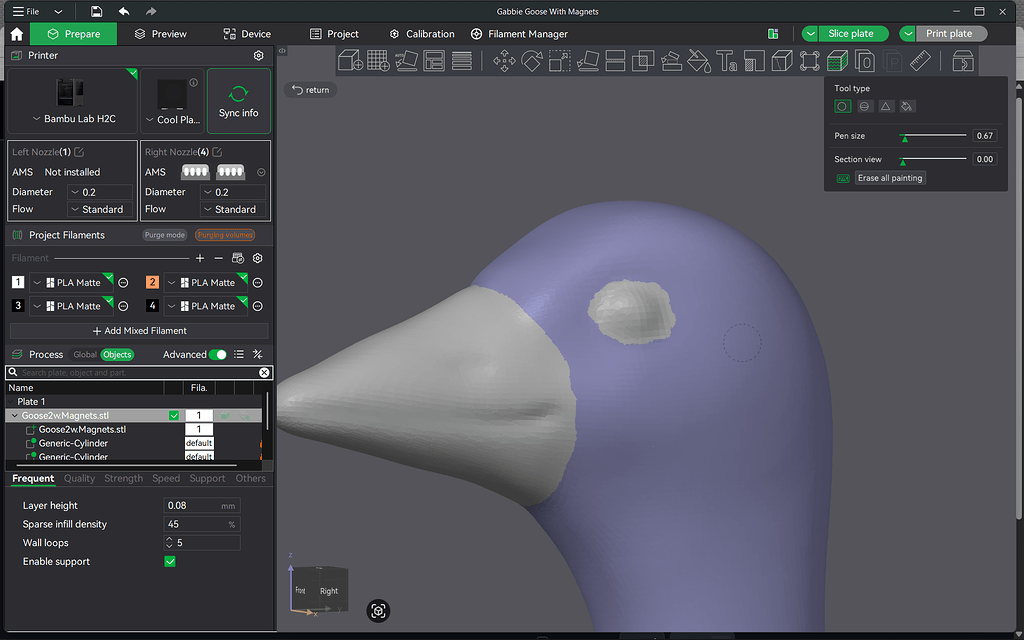Click the Add plate grid icon
This screenshot has width=1024, height=640.
378,61
